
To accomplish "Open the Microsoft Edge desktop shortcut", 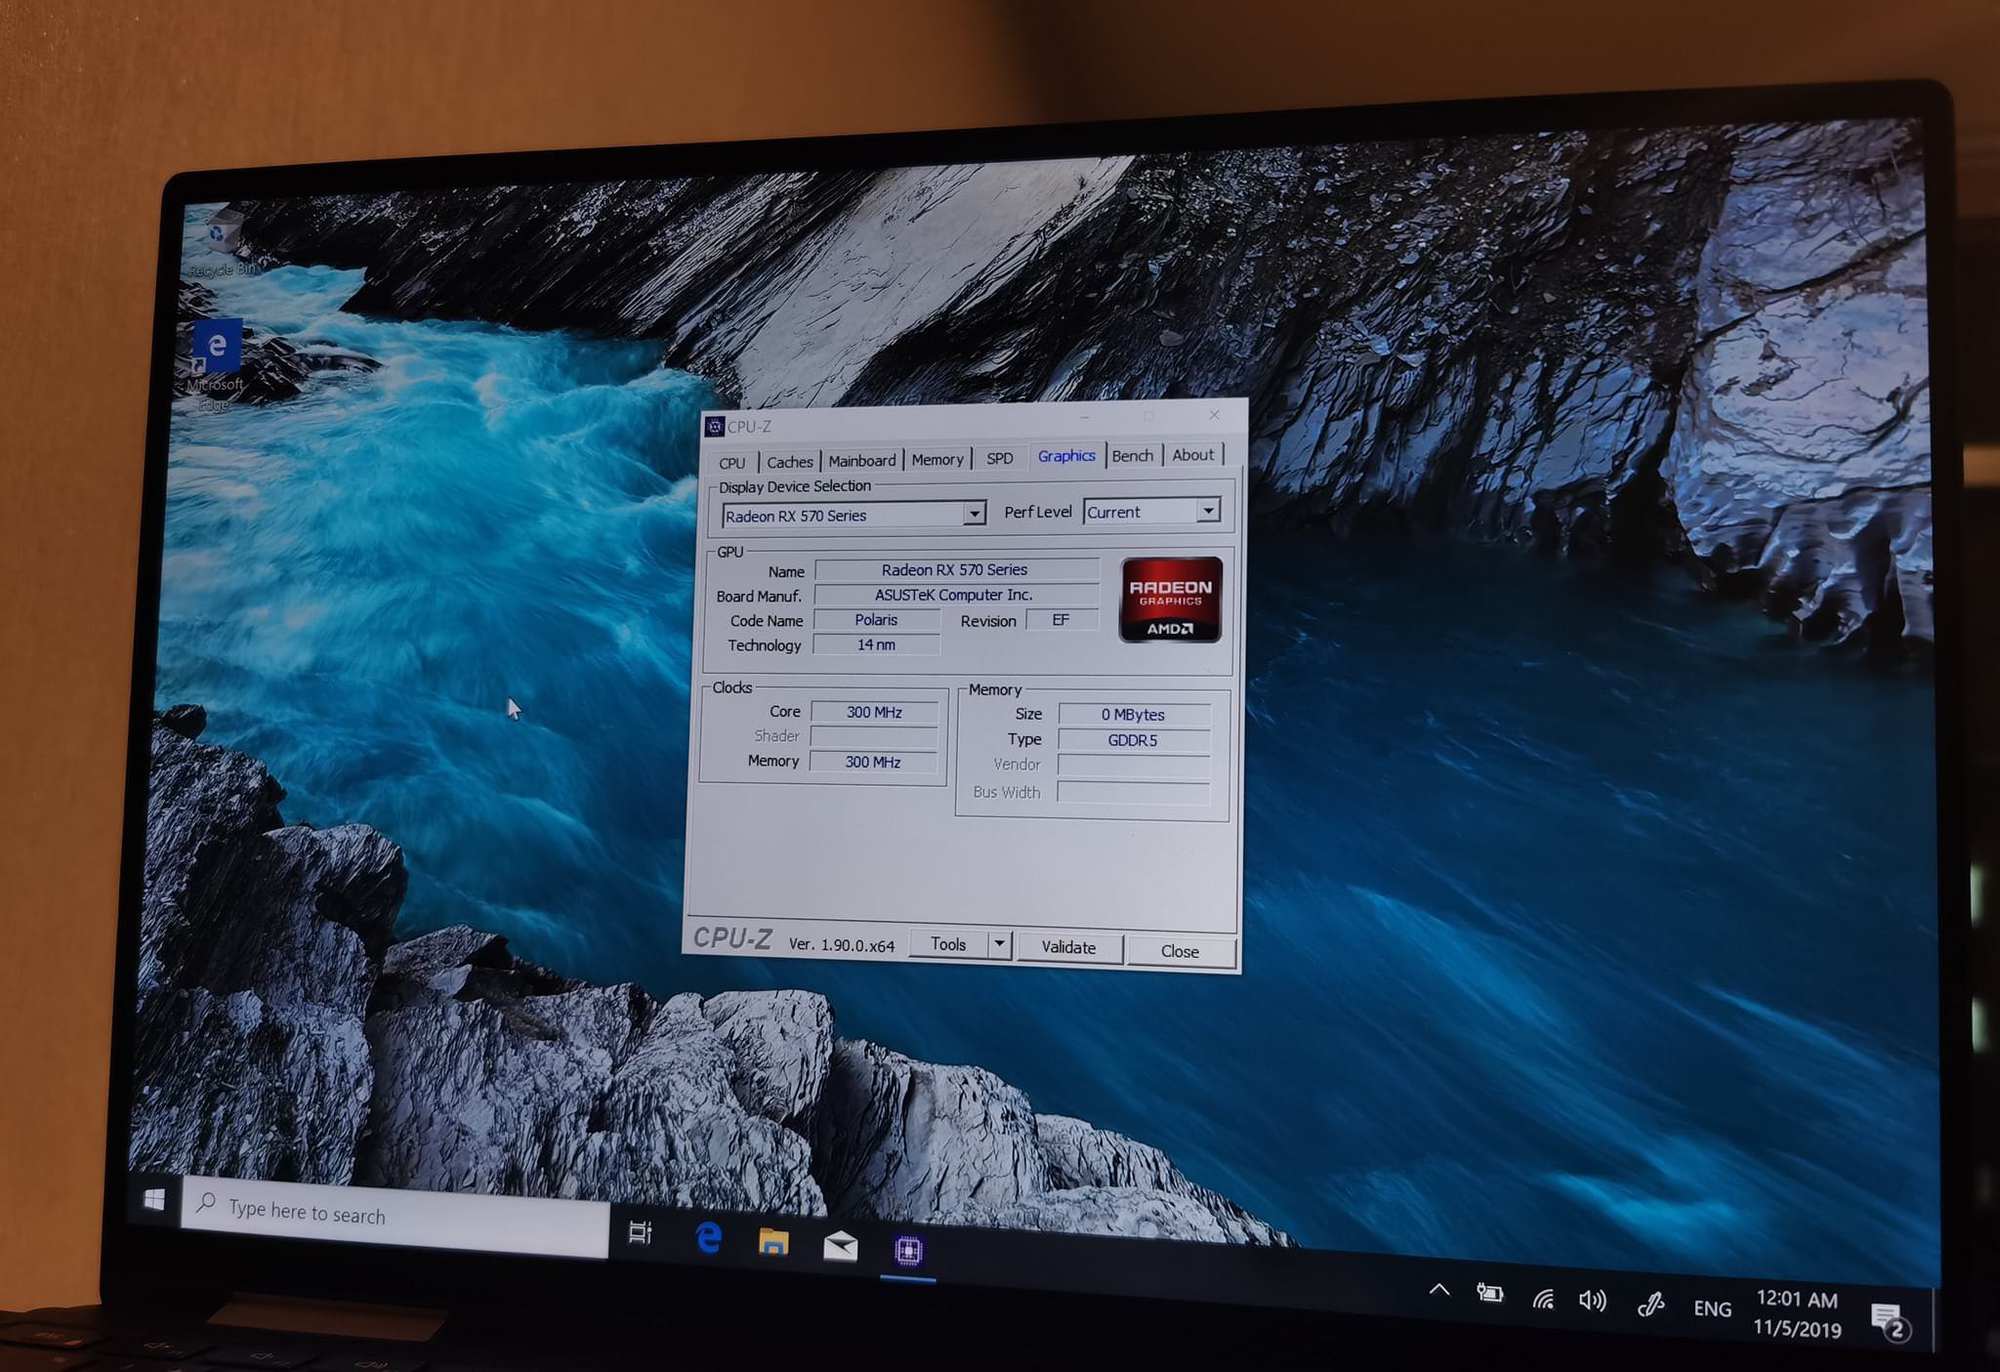I will pos(216,364).
